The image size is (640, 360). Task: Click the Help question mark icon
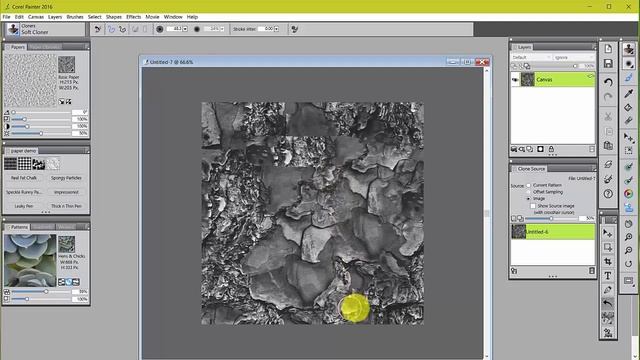tap(608, 193)
